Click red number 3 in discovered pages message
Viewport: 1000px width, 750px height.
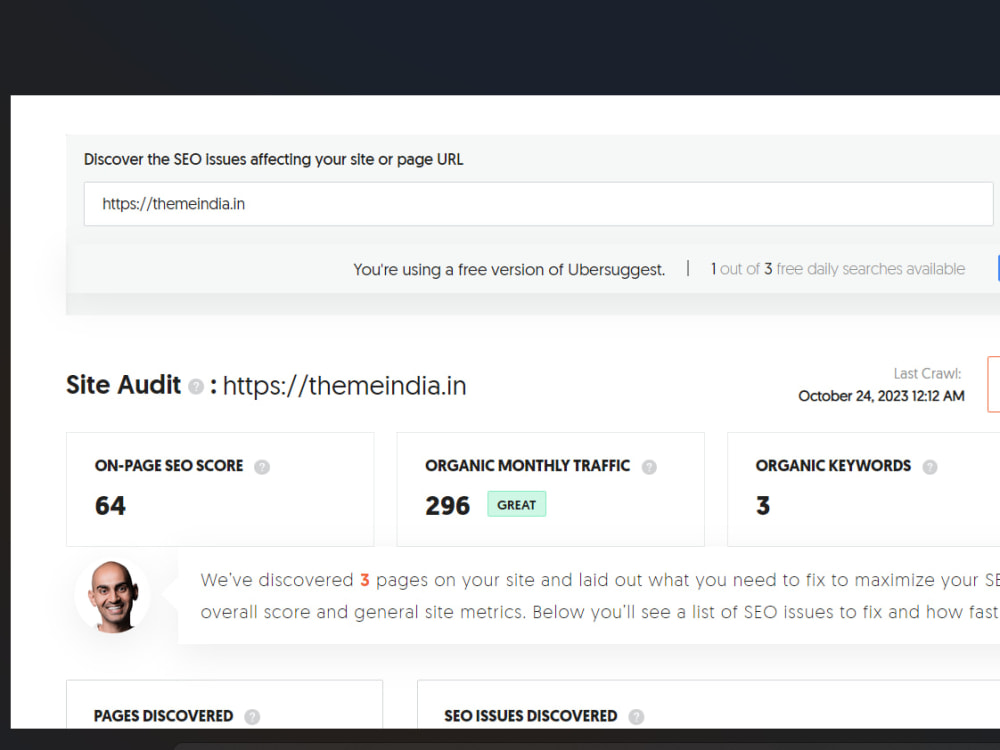pyautogui.click(x=365, y=580)
